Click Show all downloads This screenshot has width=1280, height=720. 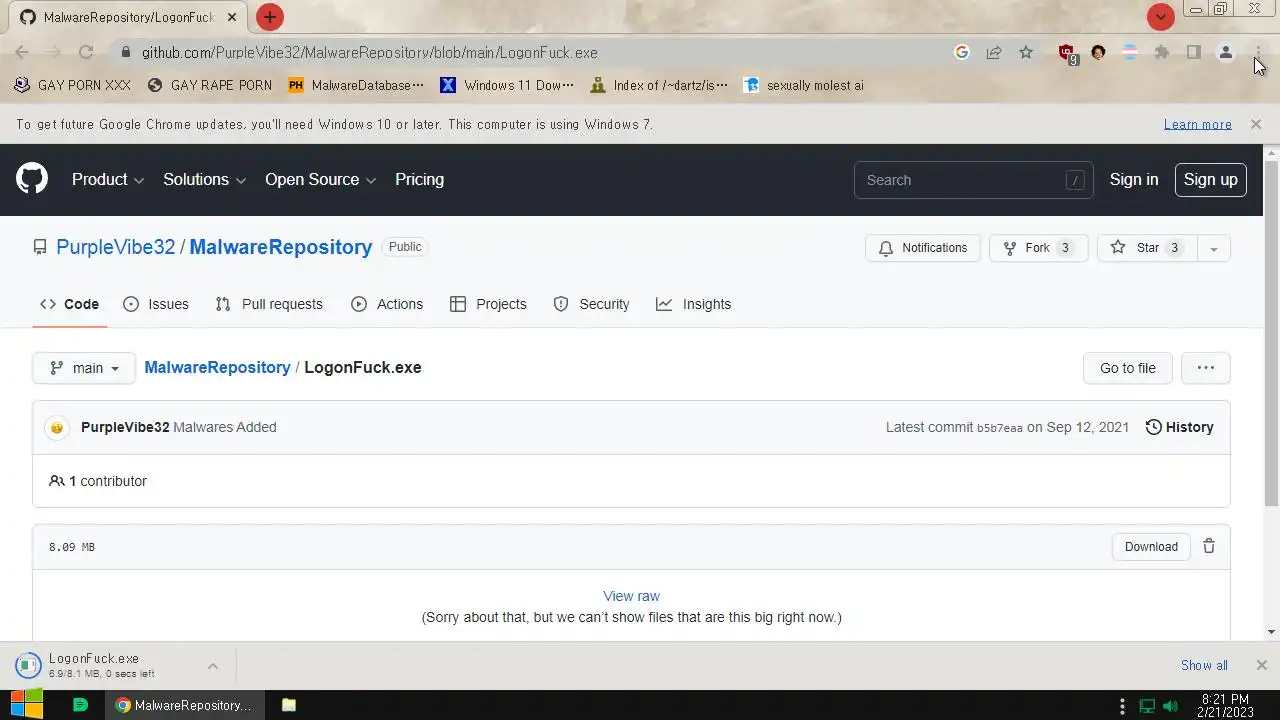(1204, 665)
